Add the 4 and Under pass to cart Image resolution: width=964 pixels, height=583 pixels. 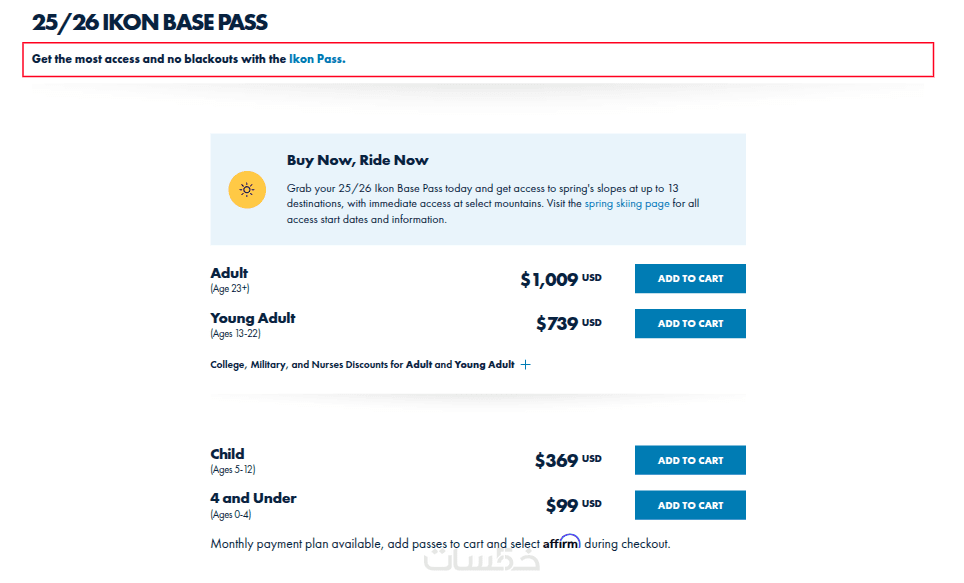(x=690, y=506)
